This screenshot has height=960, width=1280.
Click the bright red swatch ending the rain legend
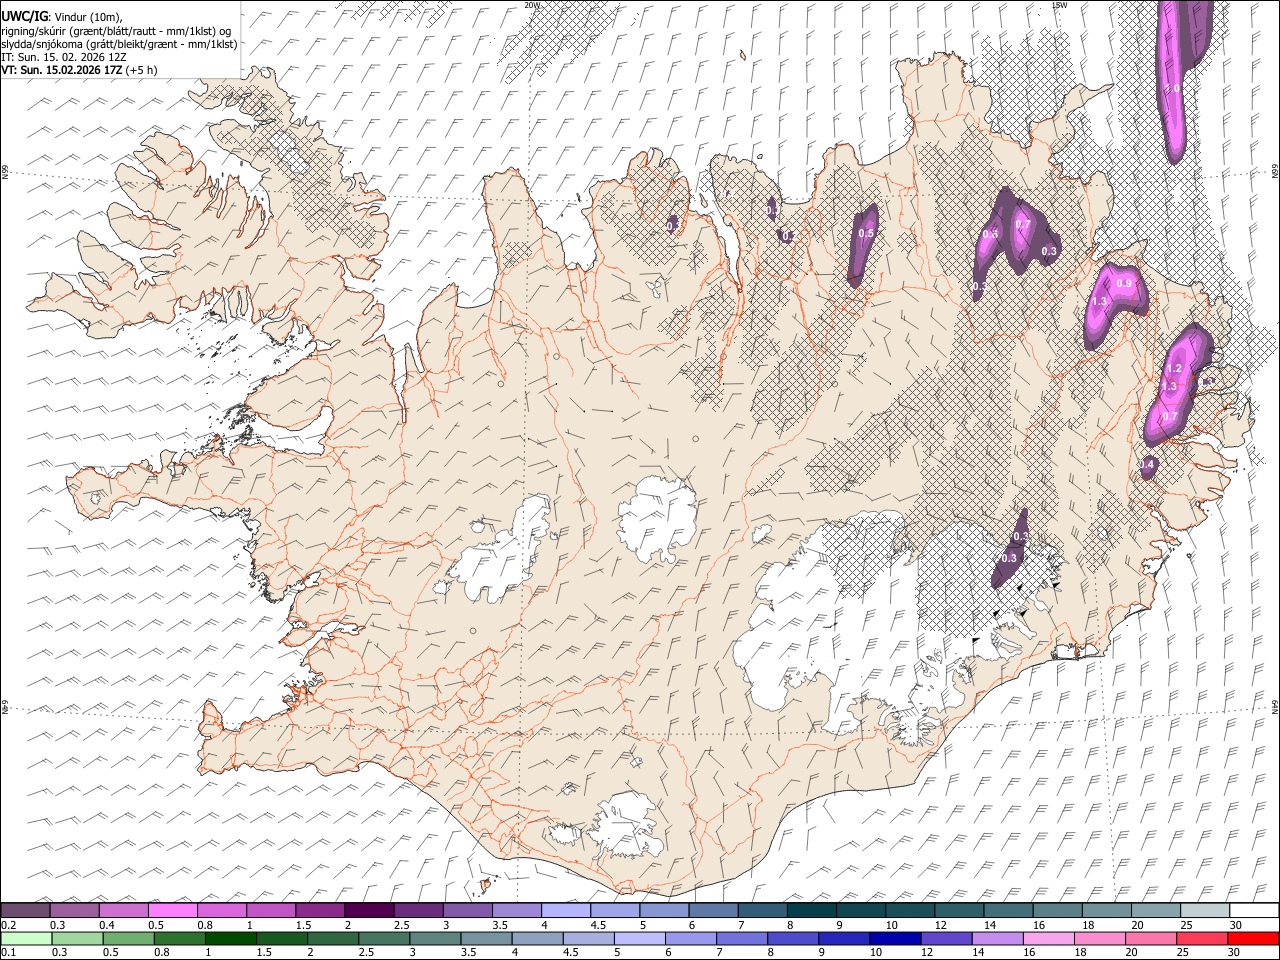pyautogui.click(x=1253, y=938)
